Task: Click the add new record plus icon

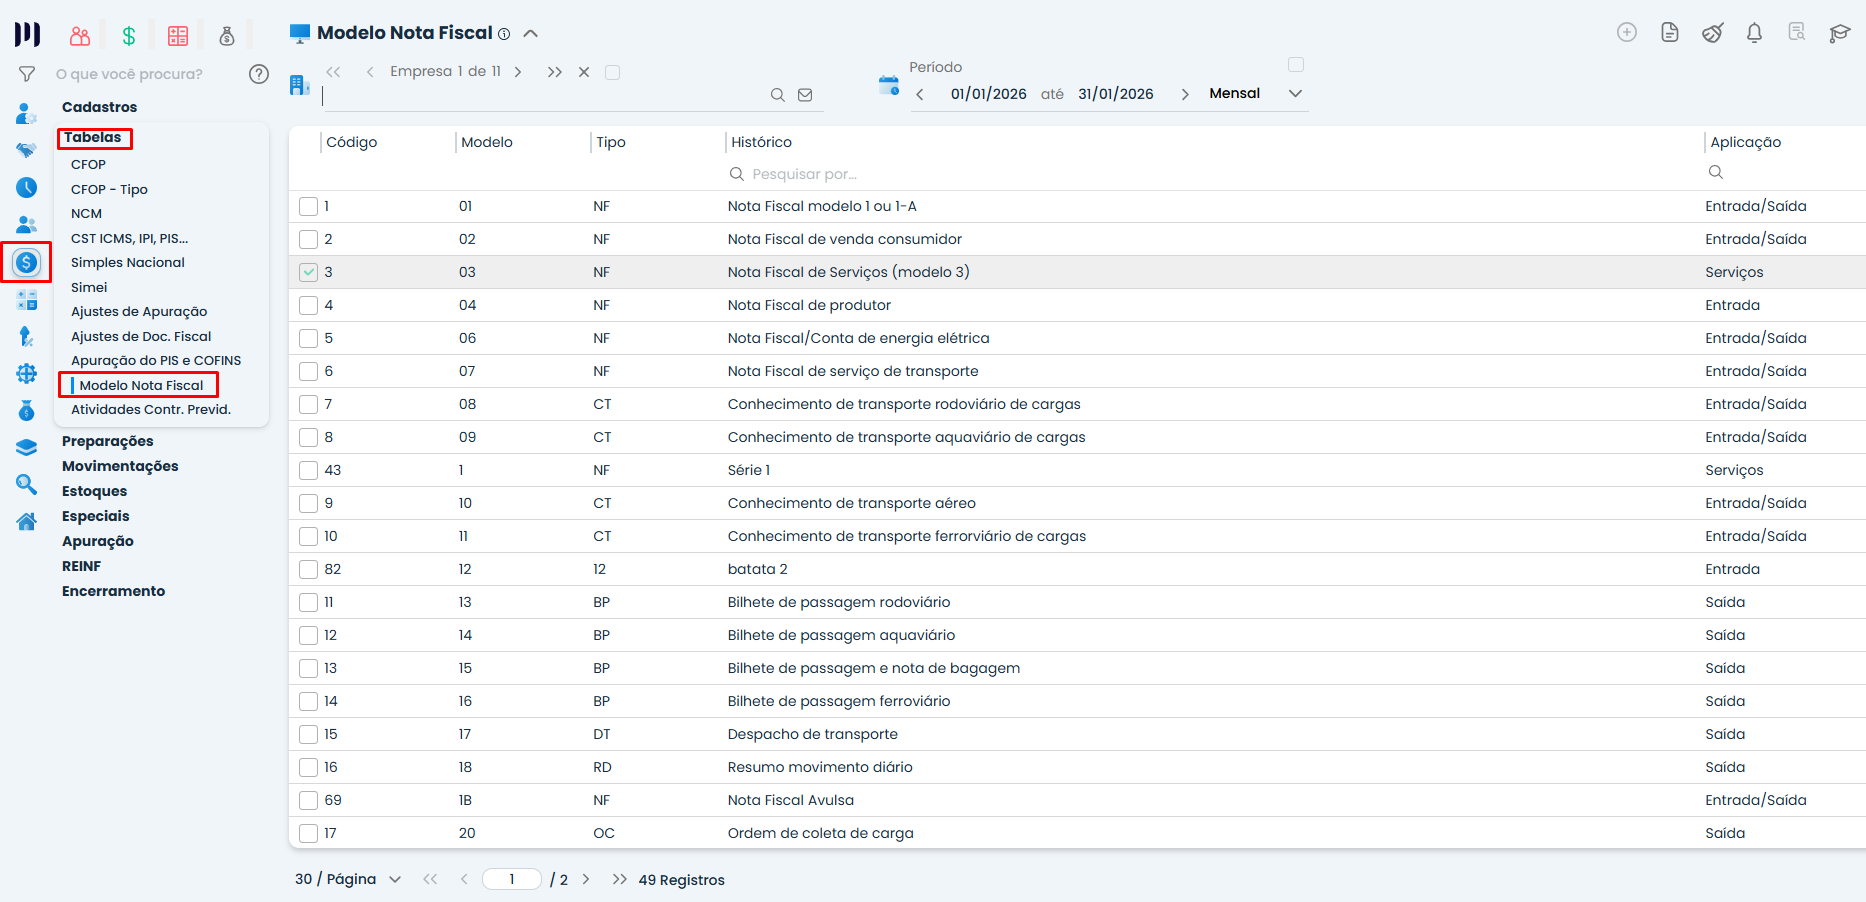Action: click(1627, 32)
